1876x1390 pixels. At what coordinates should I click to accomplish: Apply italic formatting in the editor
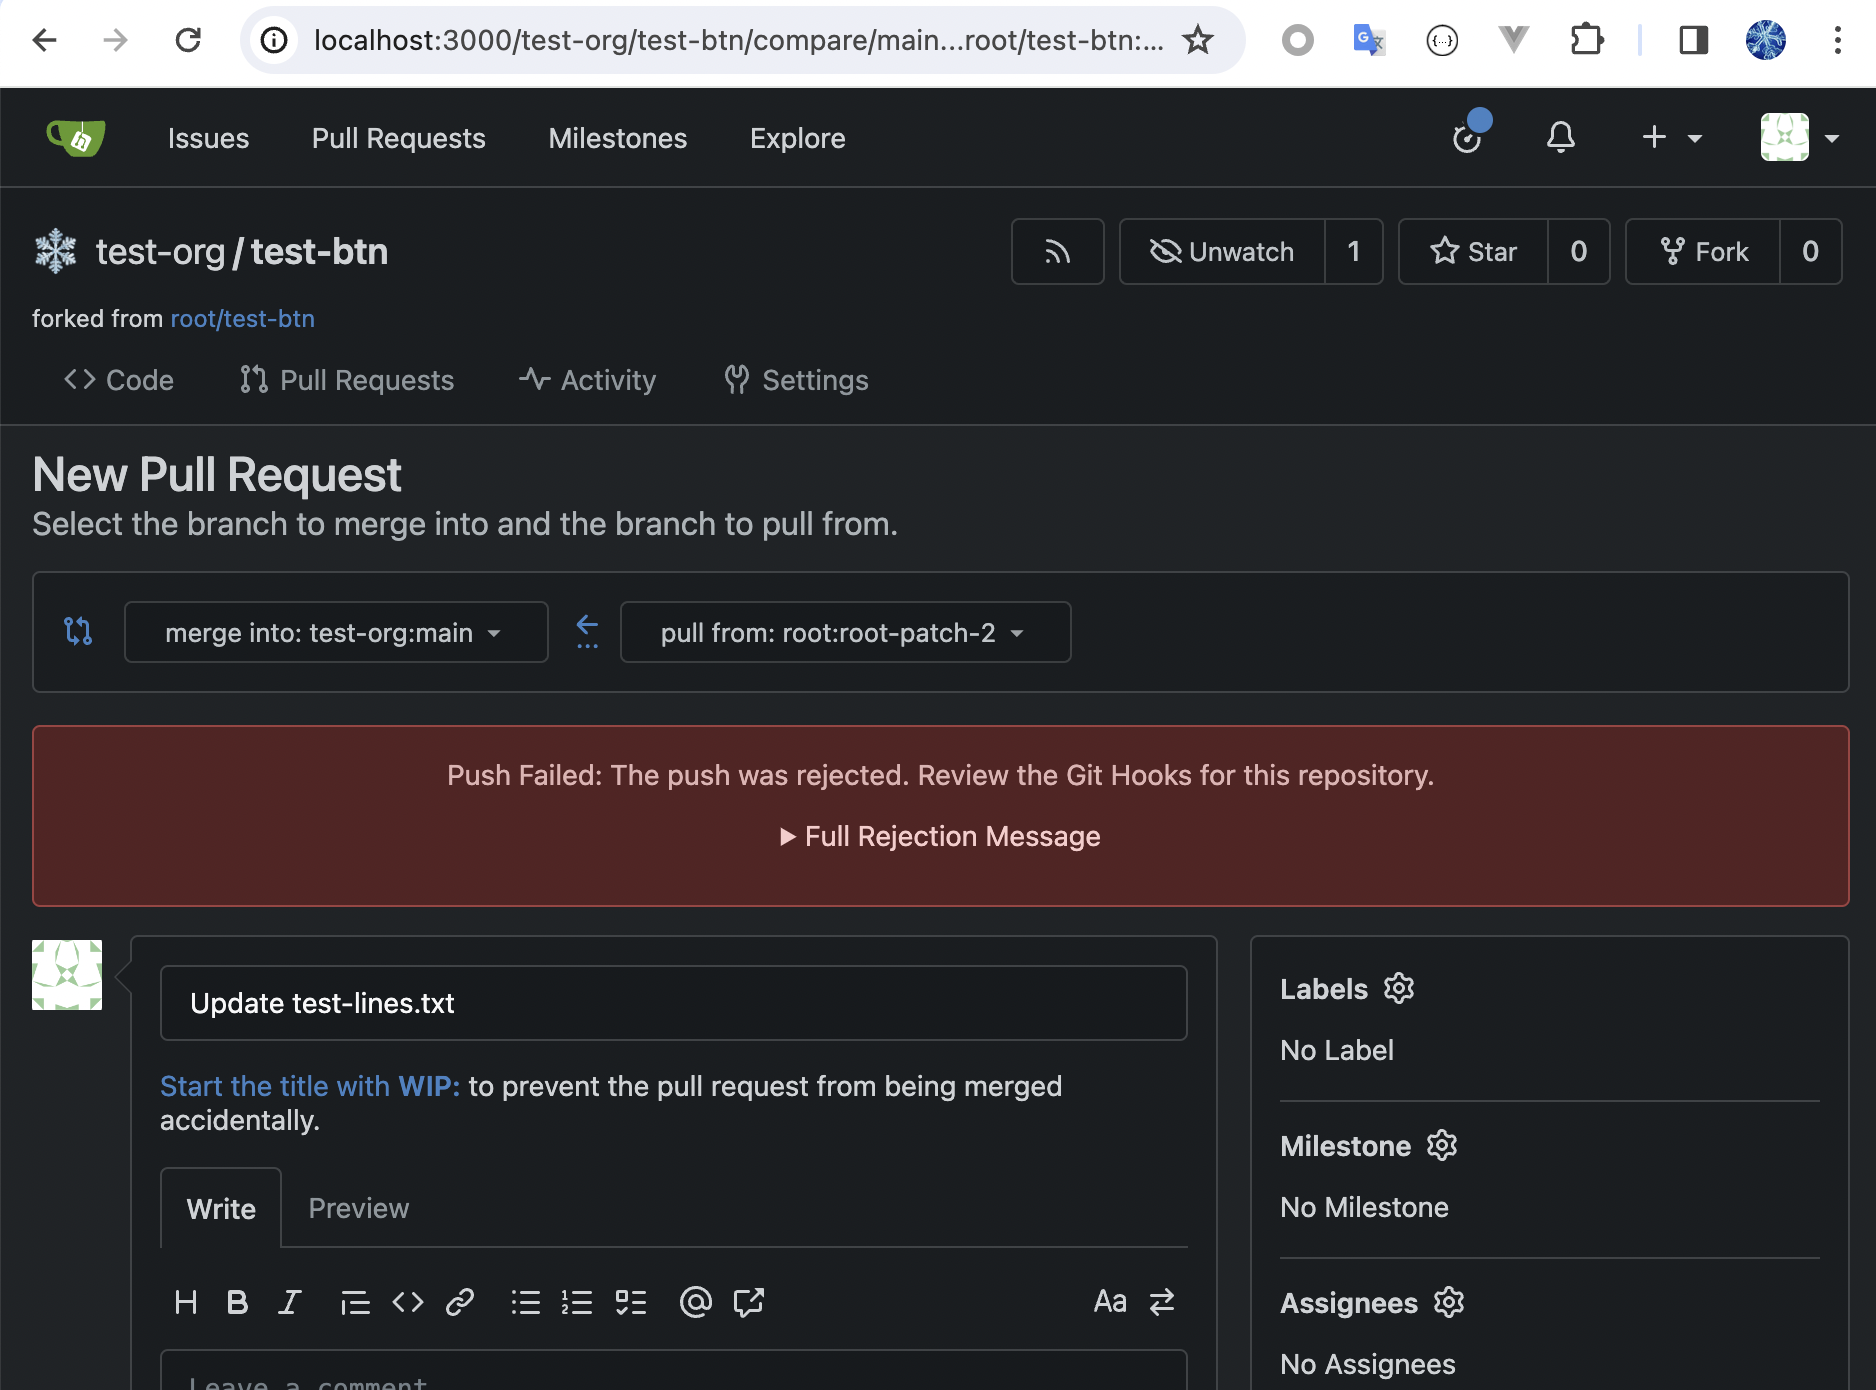pyautogui.click(x=289, y=1302)
